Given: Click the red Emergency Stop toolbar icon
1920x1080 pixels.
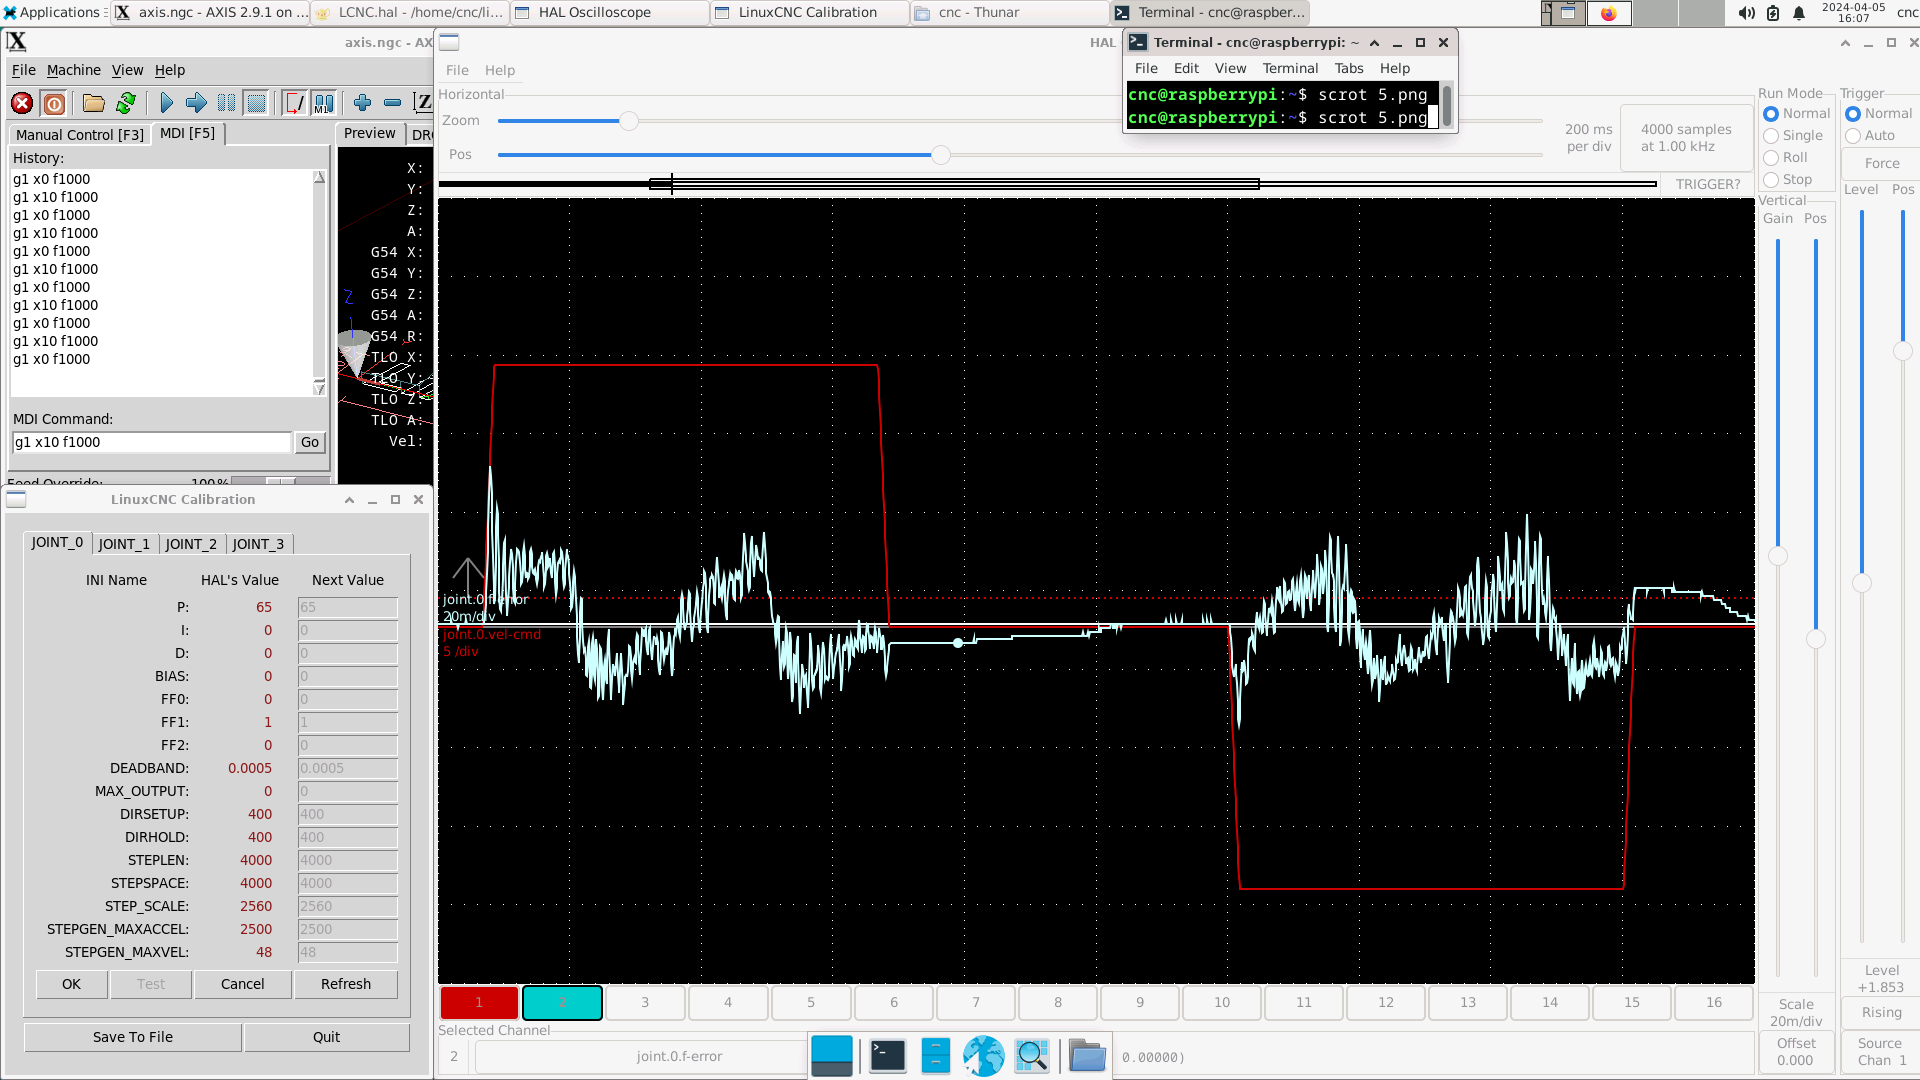Looking at the screenshot, I should (22, 103).
